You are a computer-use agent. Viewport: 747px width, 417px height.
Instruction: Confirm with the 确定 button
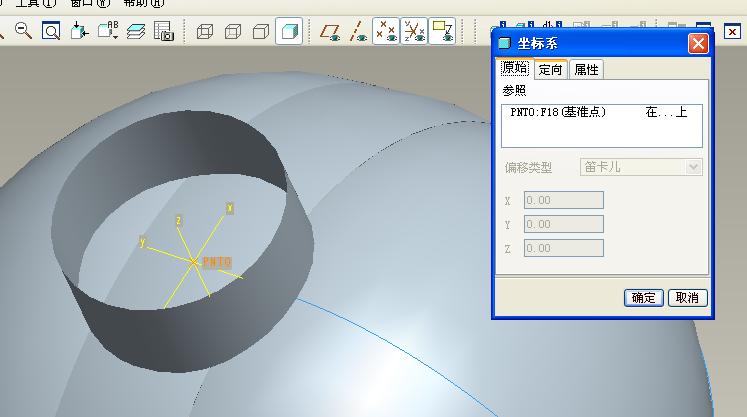tap(644, 298)
